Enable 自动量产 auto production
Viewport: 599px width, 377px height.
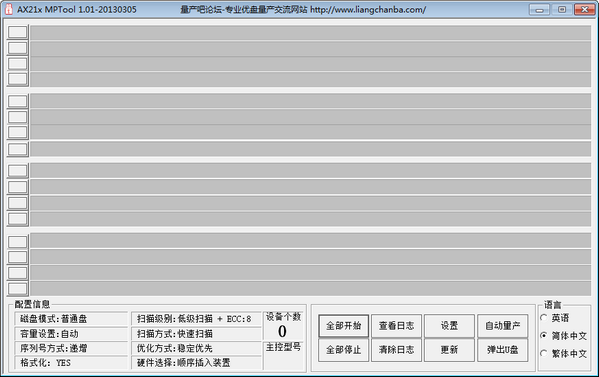coord(502,326)
